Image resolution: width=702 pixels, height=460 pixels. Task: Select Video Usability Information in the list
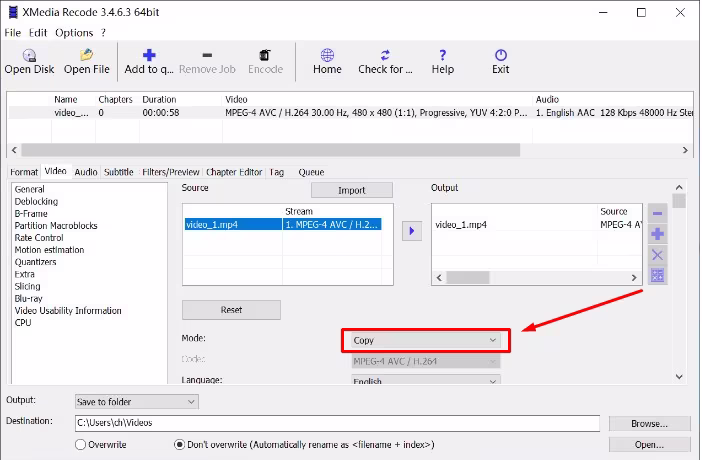pos(68,310)
